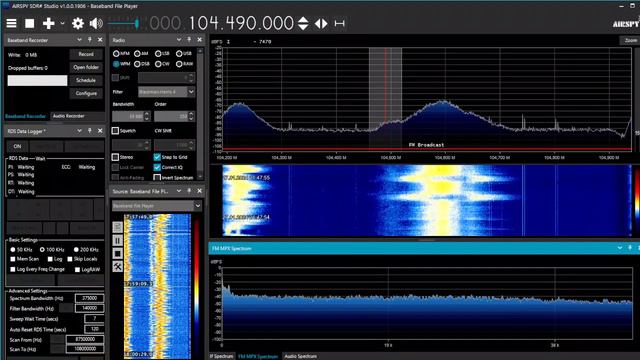
Task: Select the WFM demodulation mode
Action: [121, 64]
